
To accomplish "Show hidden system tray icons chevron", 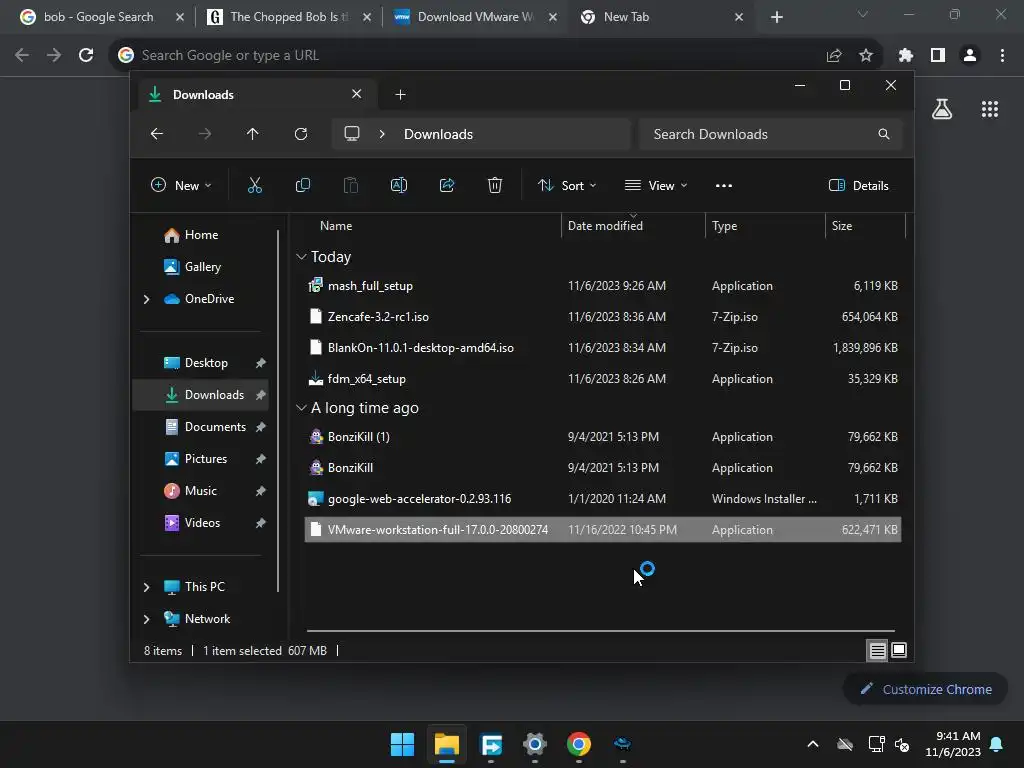I will [x=813, y=744].
